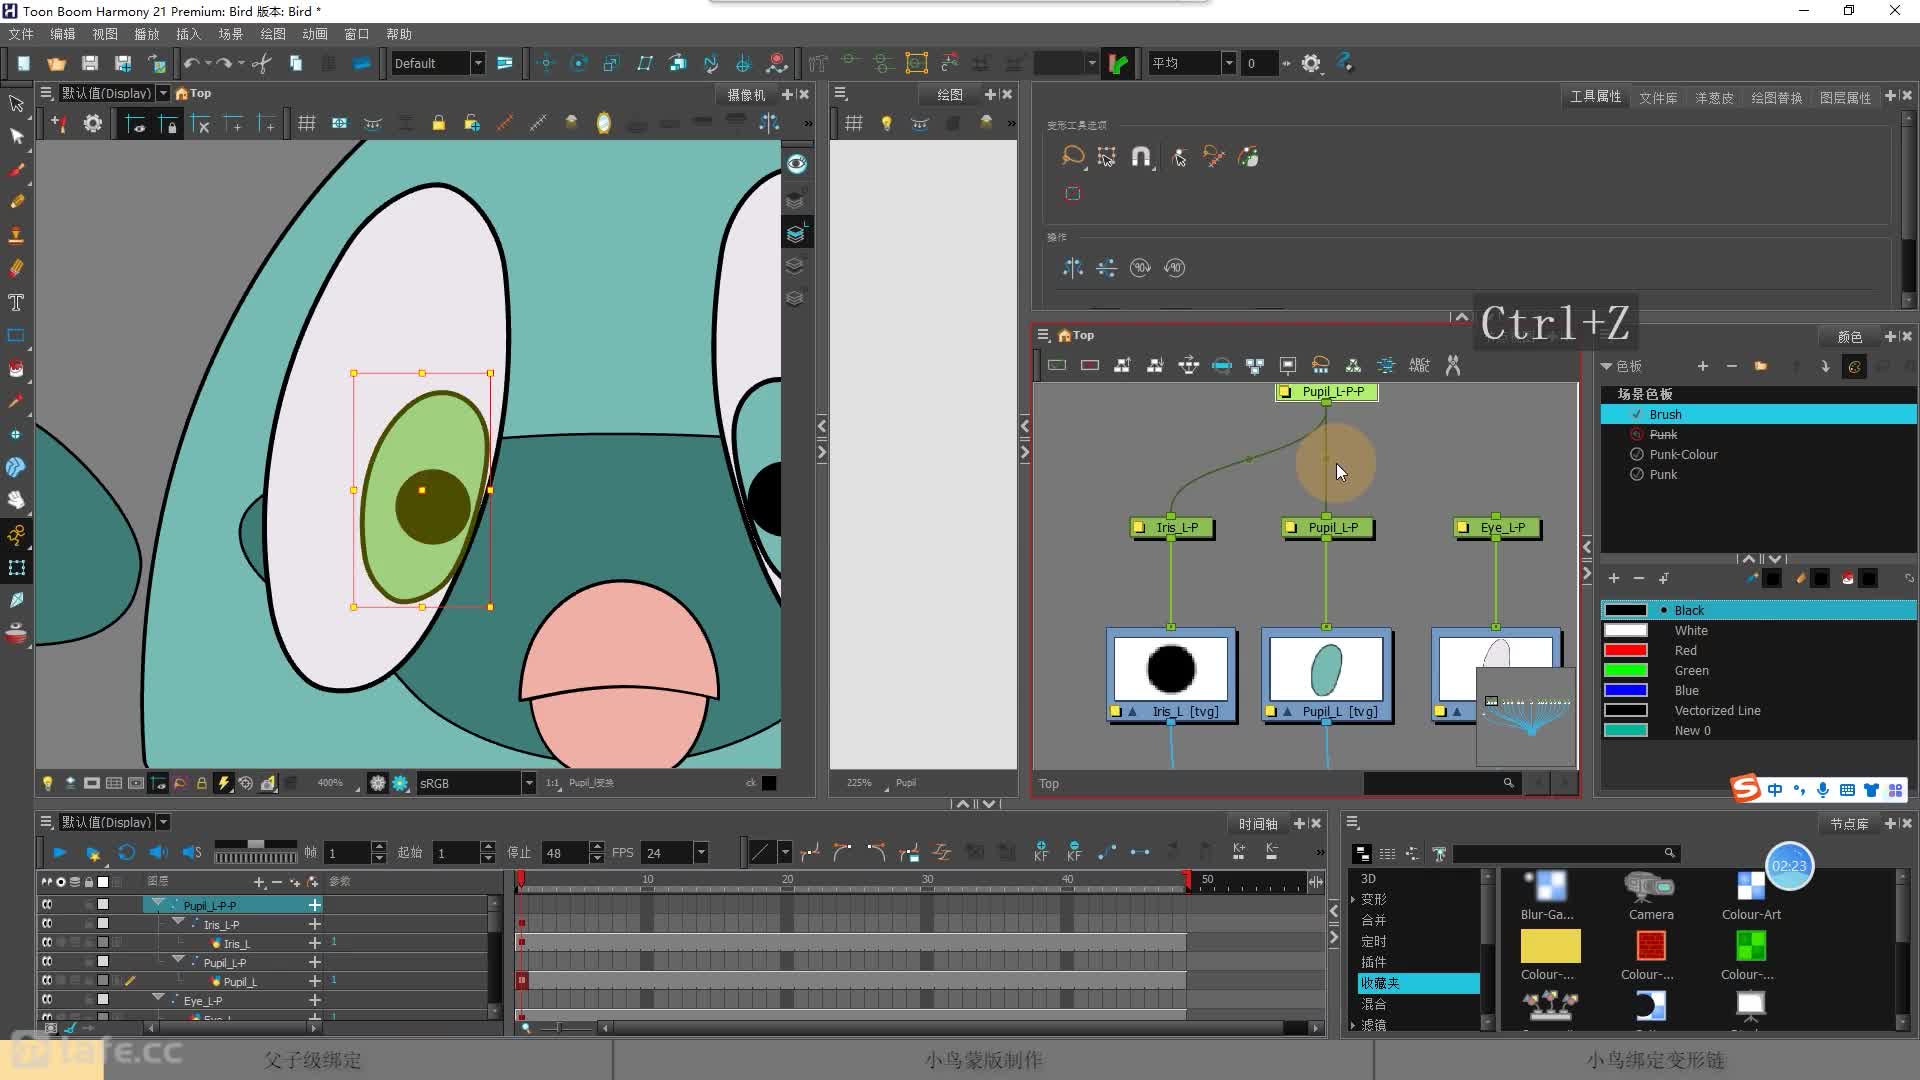1920x1080 pixels.
Task: Open 文件 menu
Action: pos(21,34)
